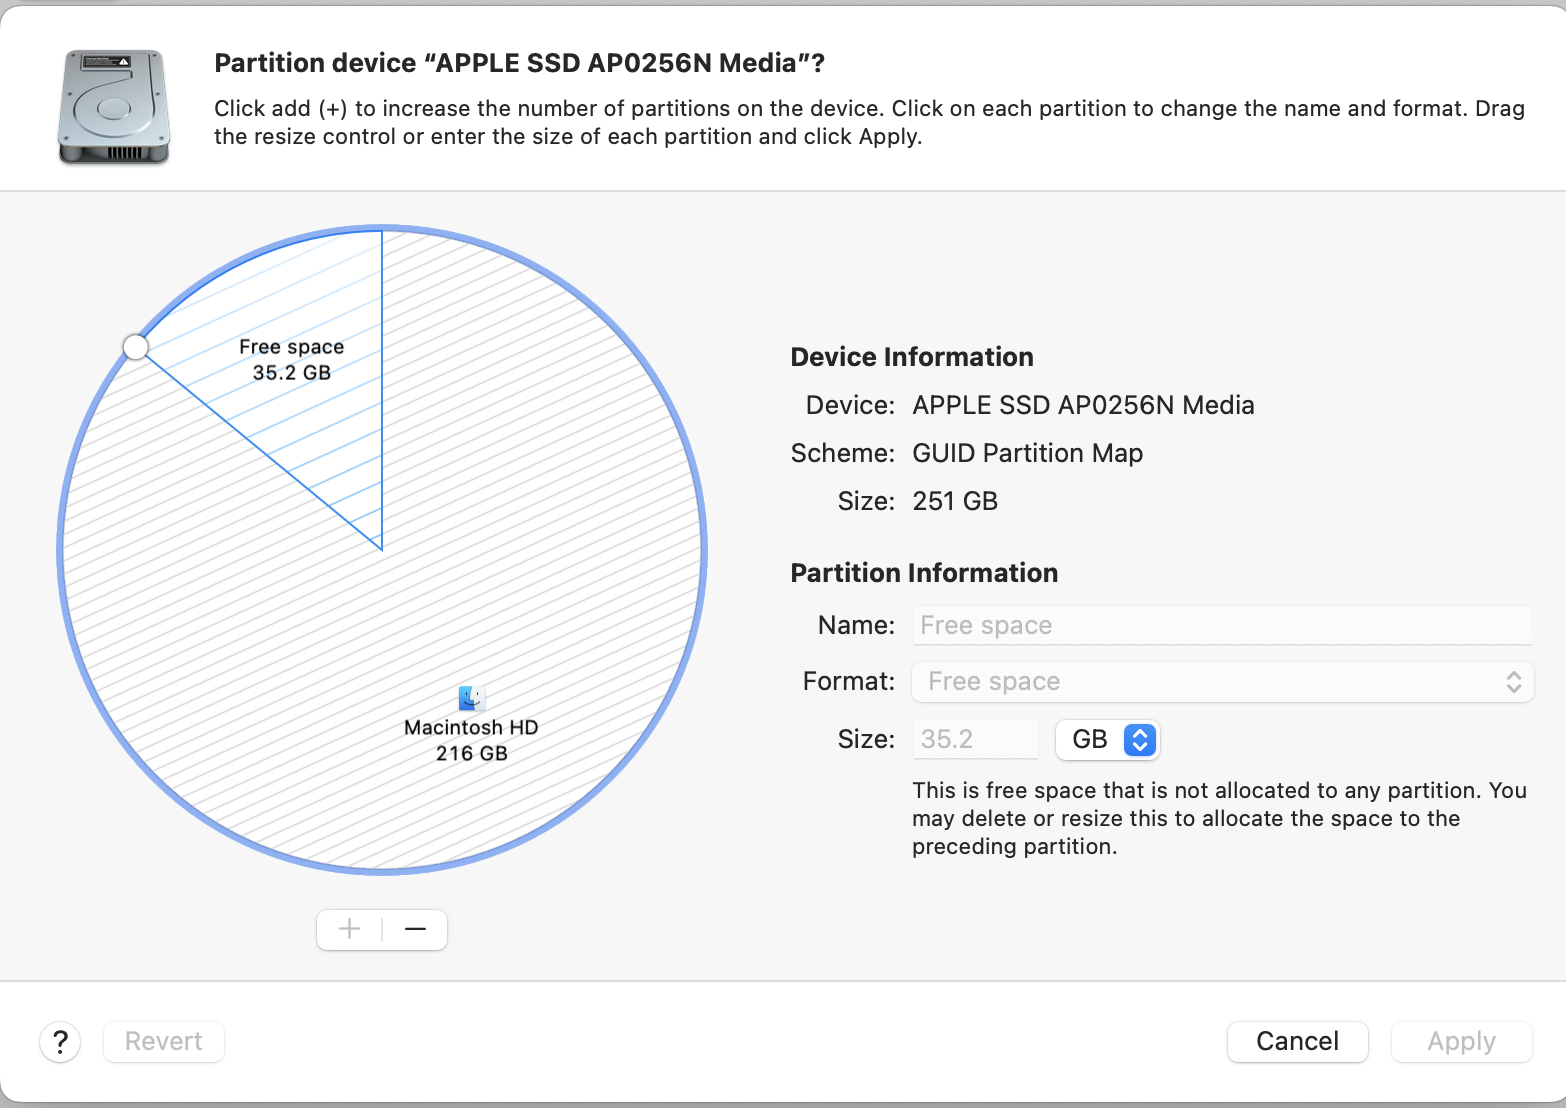The image size is (1566, 1108).
Task: Click the Revert button
Action: pyautogui.click(x=163, y=1041)
